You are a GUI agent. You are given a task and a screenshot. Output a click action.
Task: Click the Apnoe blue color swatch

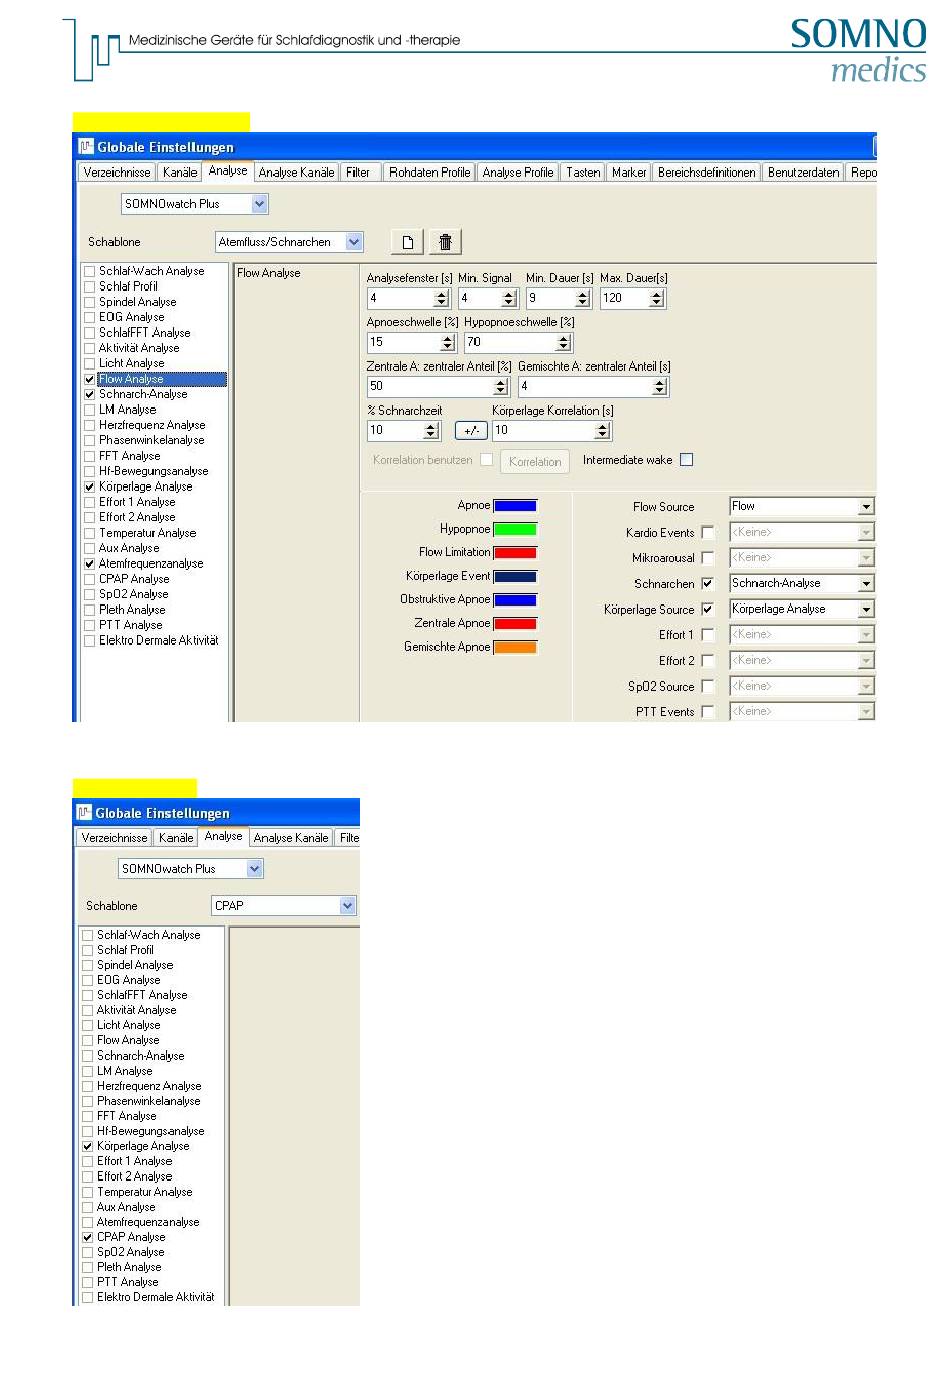point(515,506)
